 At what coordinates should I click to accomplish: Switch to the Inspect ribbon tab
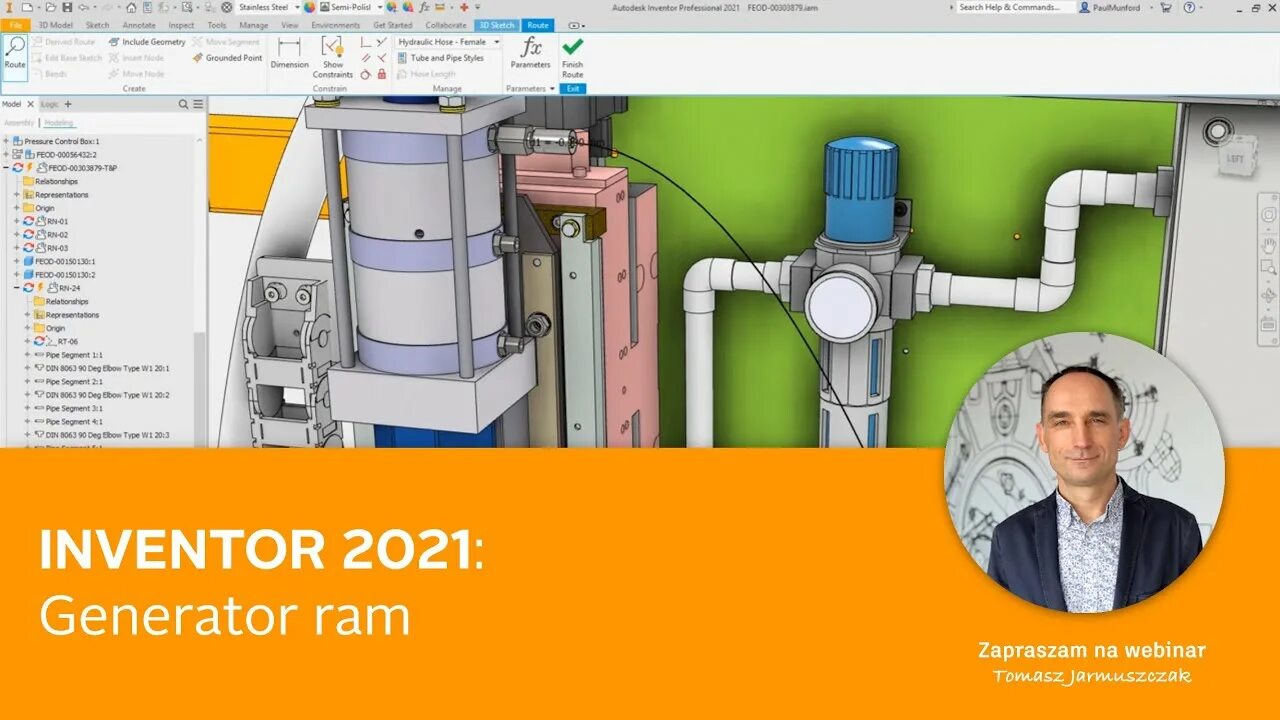[x=182, y=25]
